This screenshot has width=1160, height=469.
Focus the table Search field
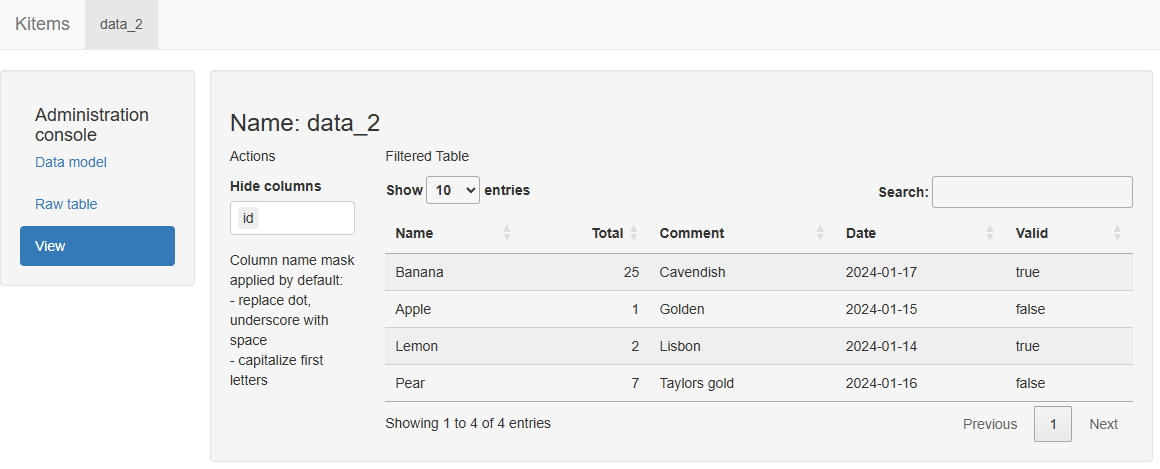click(x=1031, y=192)
